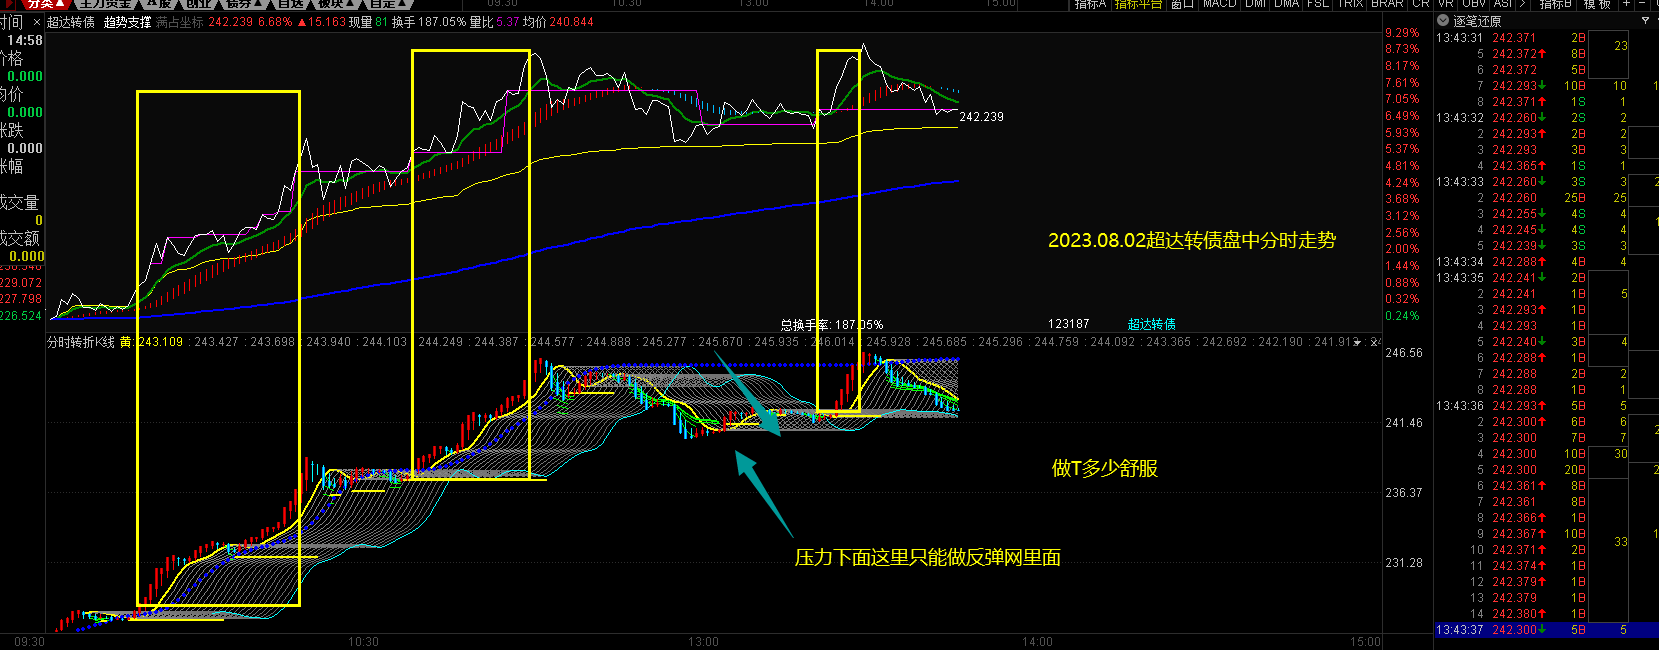This screenshot has width=1659, height=650.
Task: Click the bottom 13:00 time axis label
Action: [x=703, y=642]
